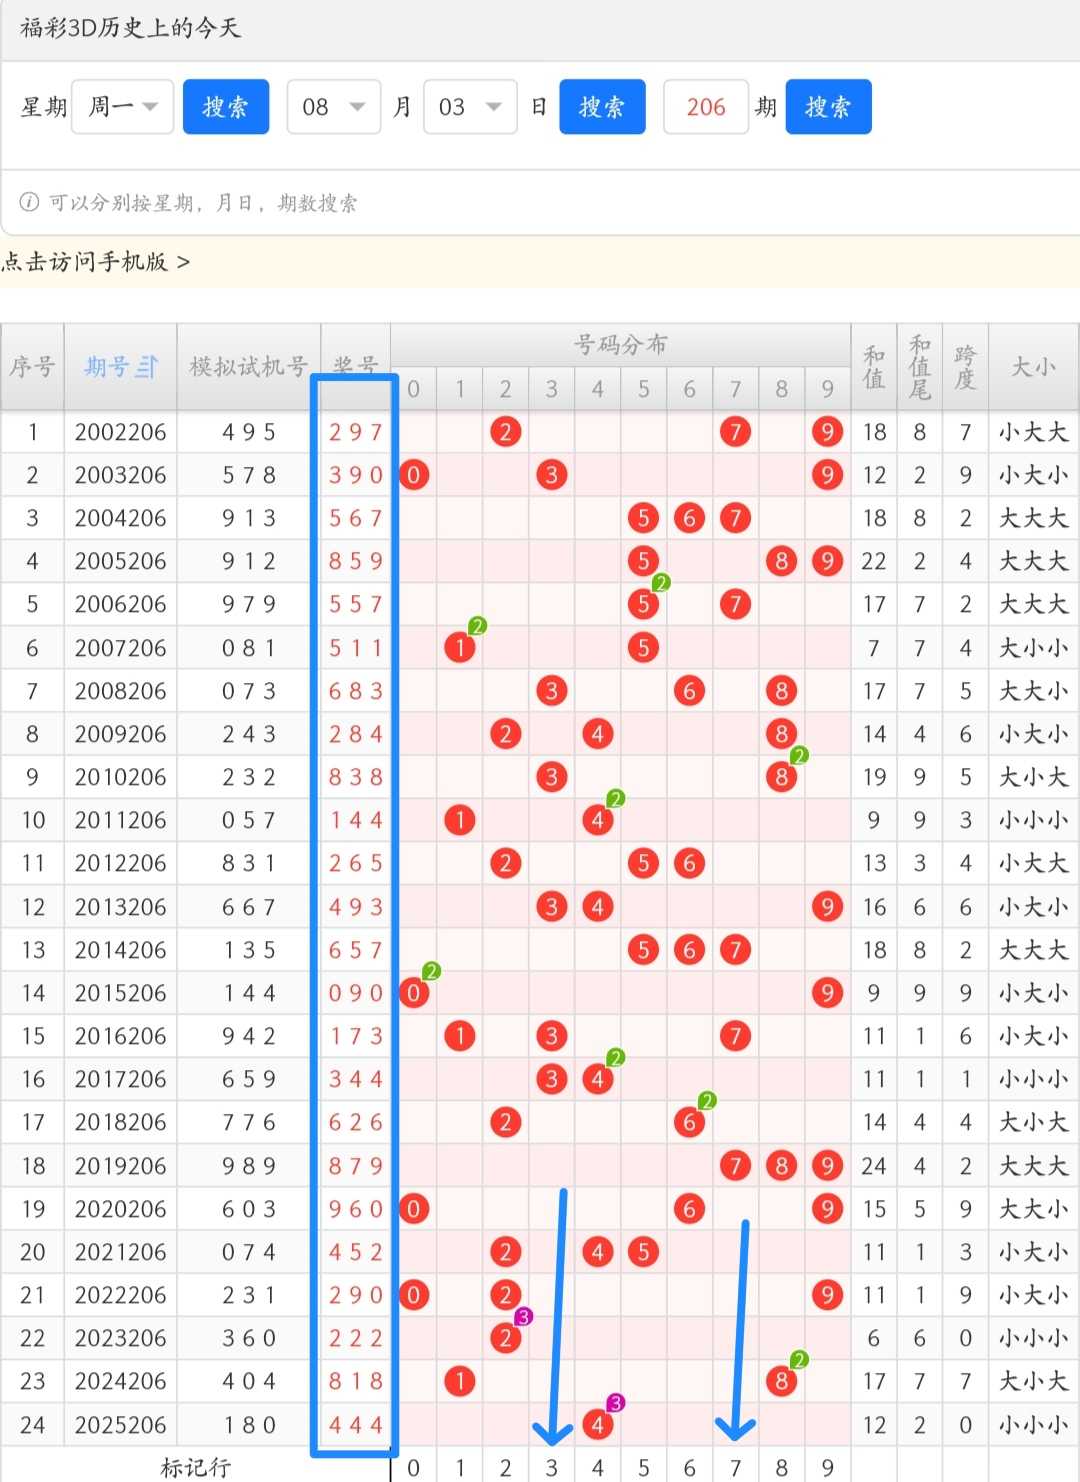Click issue number 2010206
This screenshot has height=1482, width=1080.
tap(120, 777)
